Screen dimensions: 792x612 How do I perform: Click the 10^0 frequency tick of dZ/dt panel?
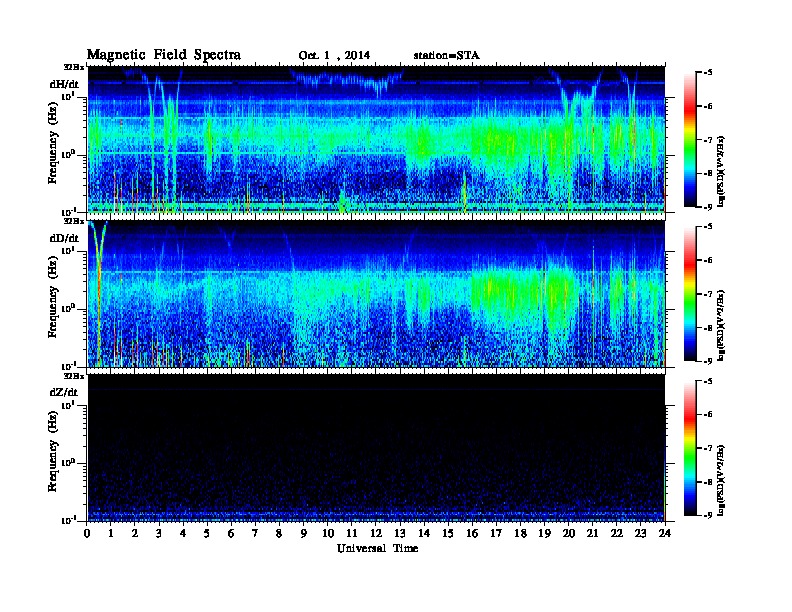68,463
